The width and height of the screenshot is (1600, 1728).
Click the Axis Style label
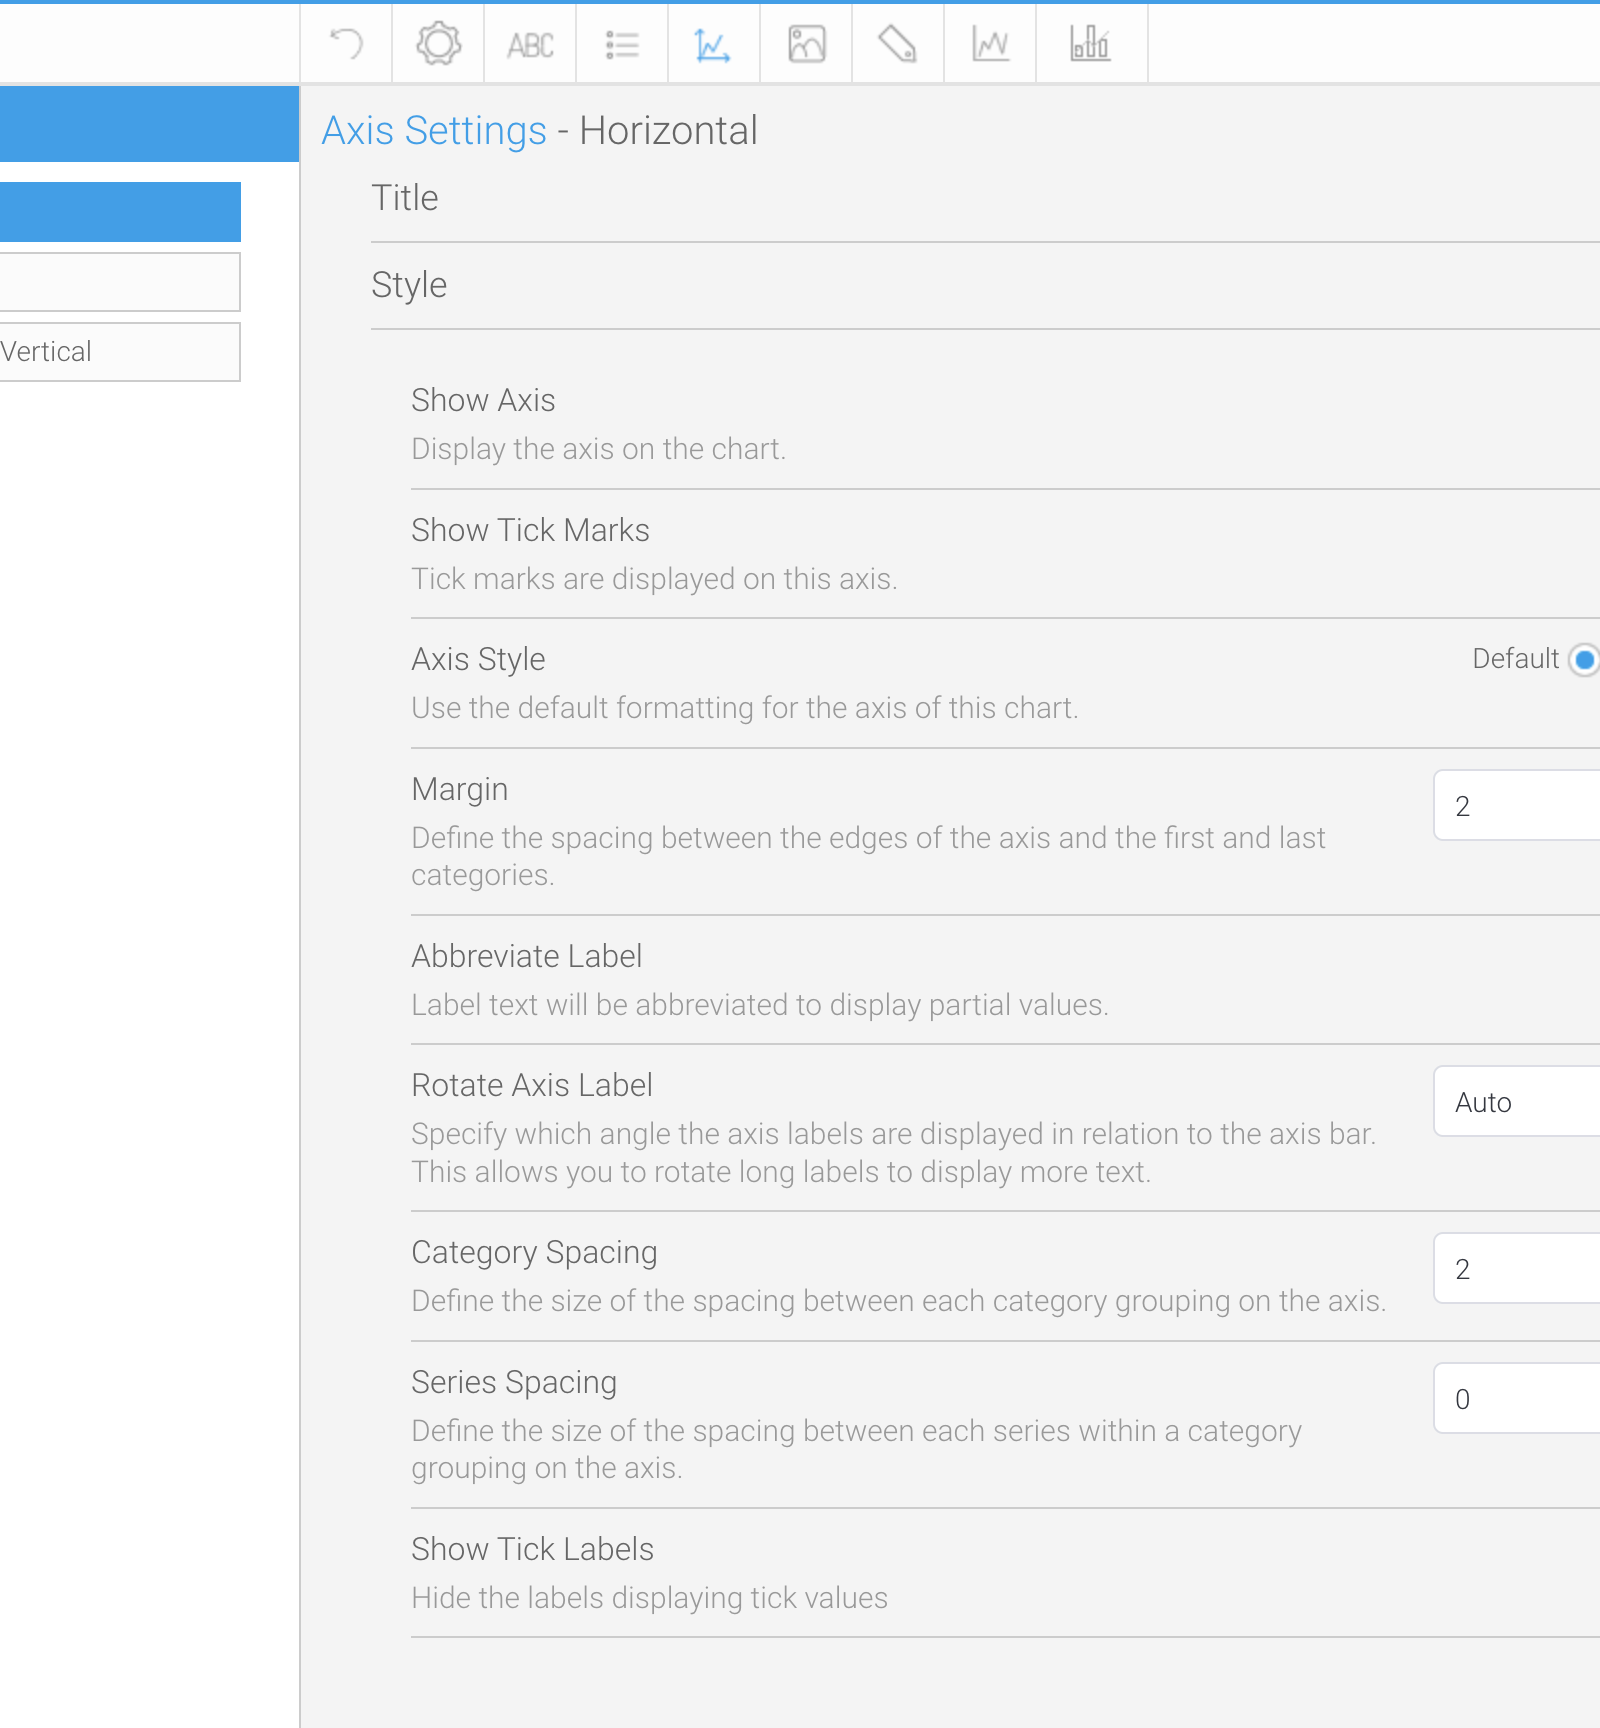[x=478, y=660]
